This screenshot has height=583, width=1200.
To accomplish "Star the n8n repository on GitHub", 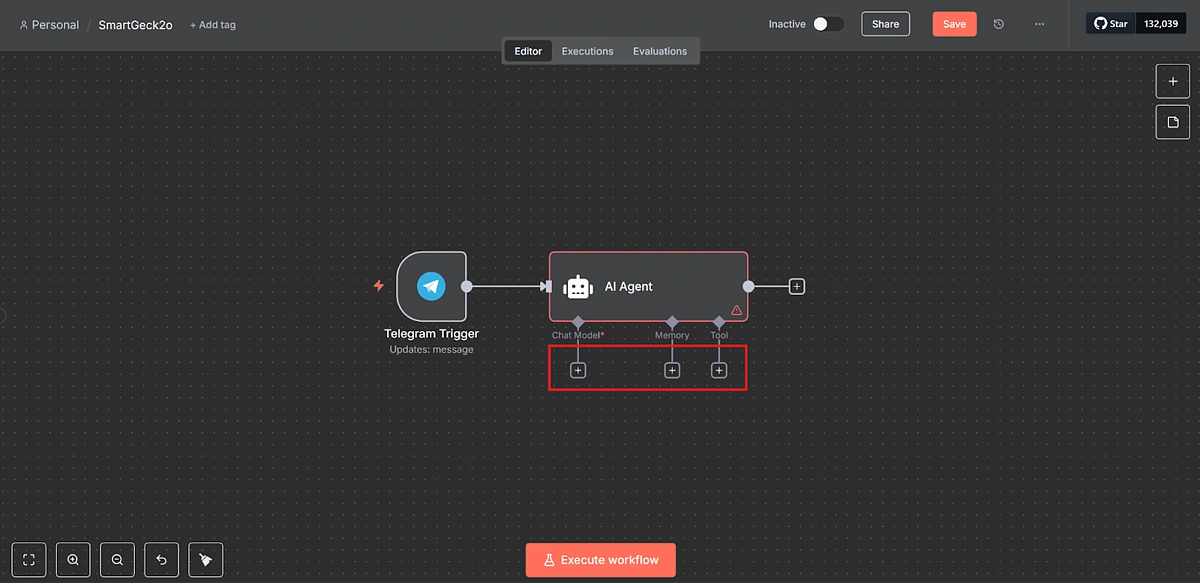I will point(1110,22).
